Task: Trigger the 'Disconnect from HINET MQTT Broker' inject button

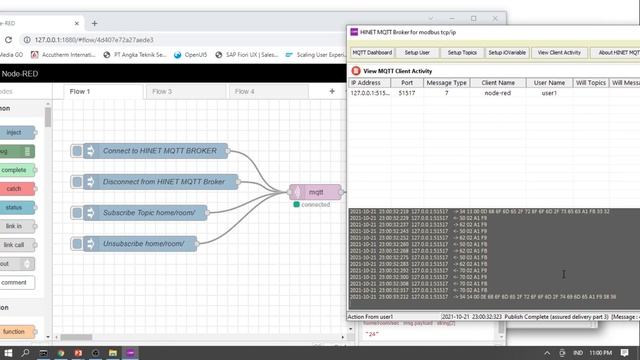Action: pos(77,182)
